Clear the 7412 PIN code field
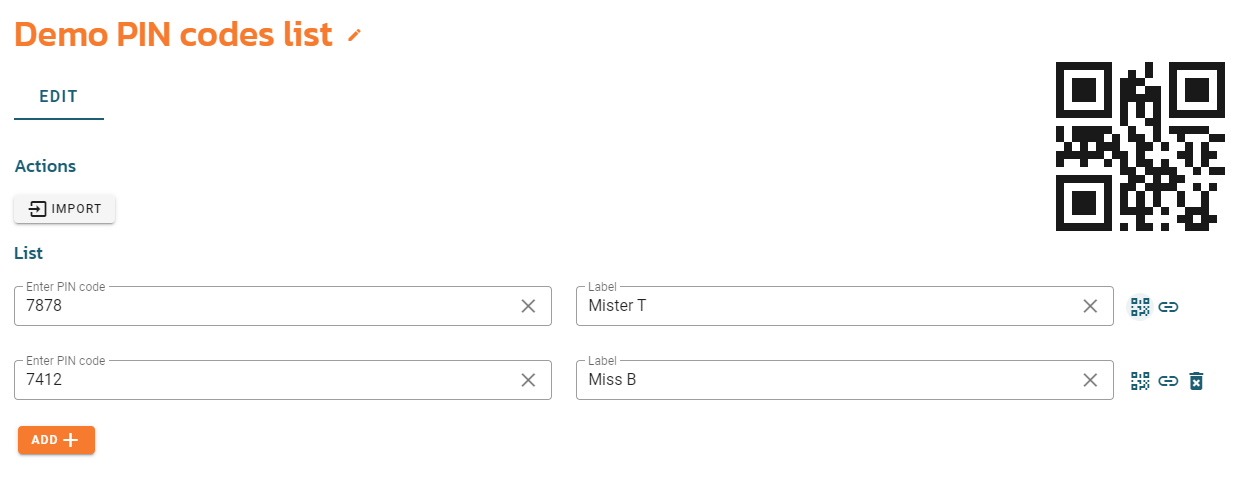 pyautogui.click(x=529, y=380)
